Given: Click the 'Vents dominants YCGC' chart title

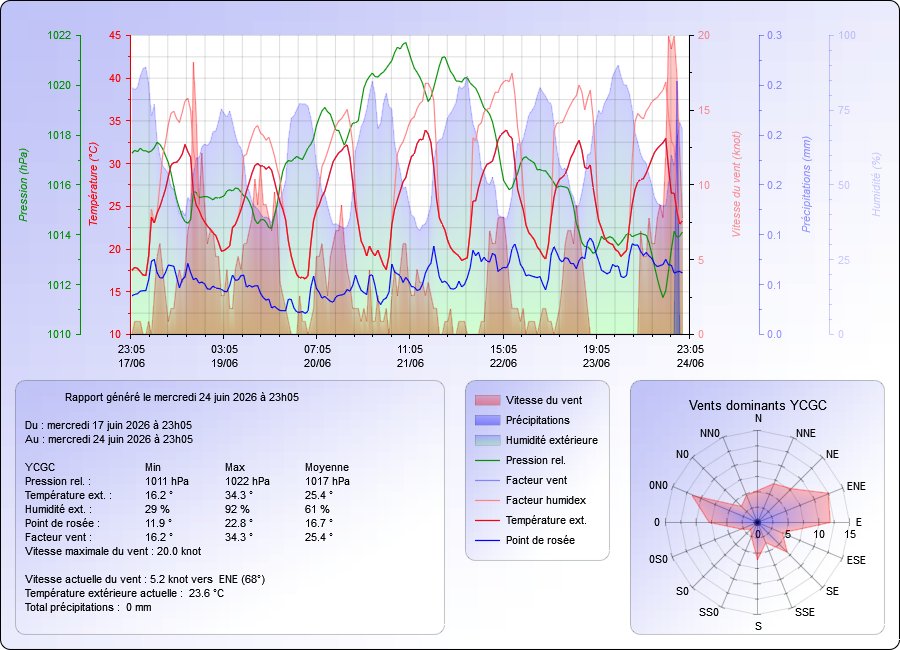Looking at the screenshot, I should click(x=758, y=405).
